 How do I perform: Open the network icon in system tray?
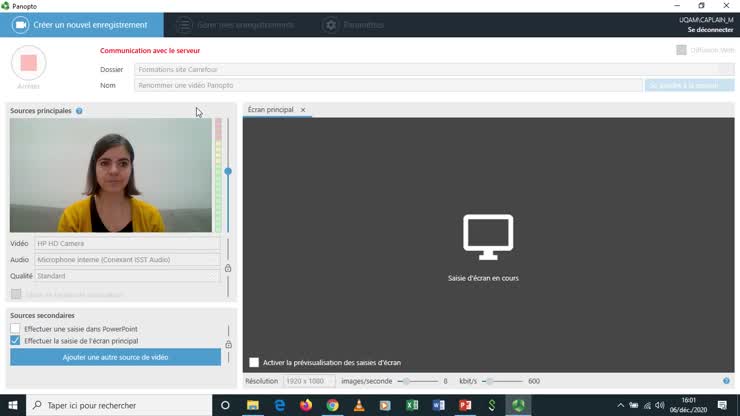647,405
